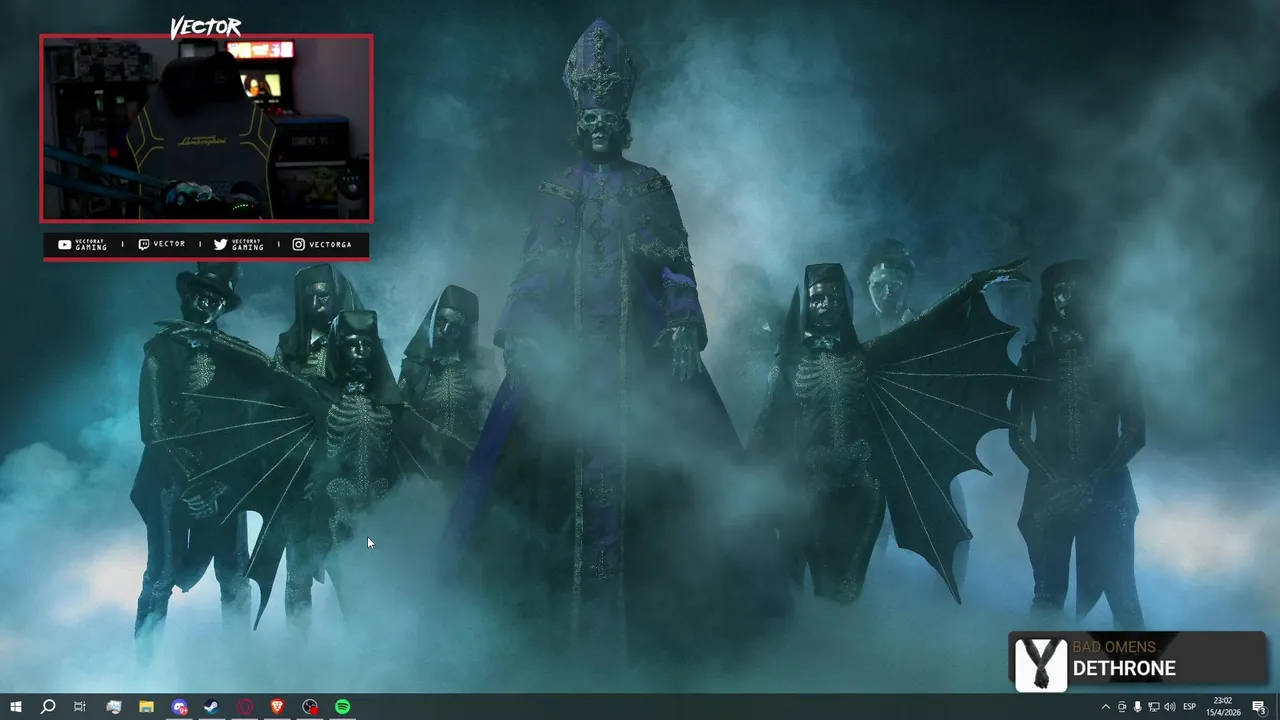Viewport: 1280px width, 720px height.
Task: Open the notification center with 3 badge
Action: pyautogui.click(x=1260, y=707)
